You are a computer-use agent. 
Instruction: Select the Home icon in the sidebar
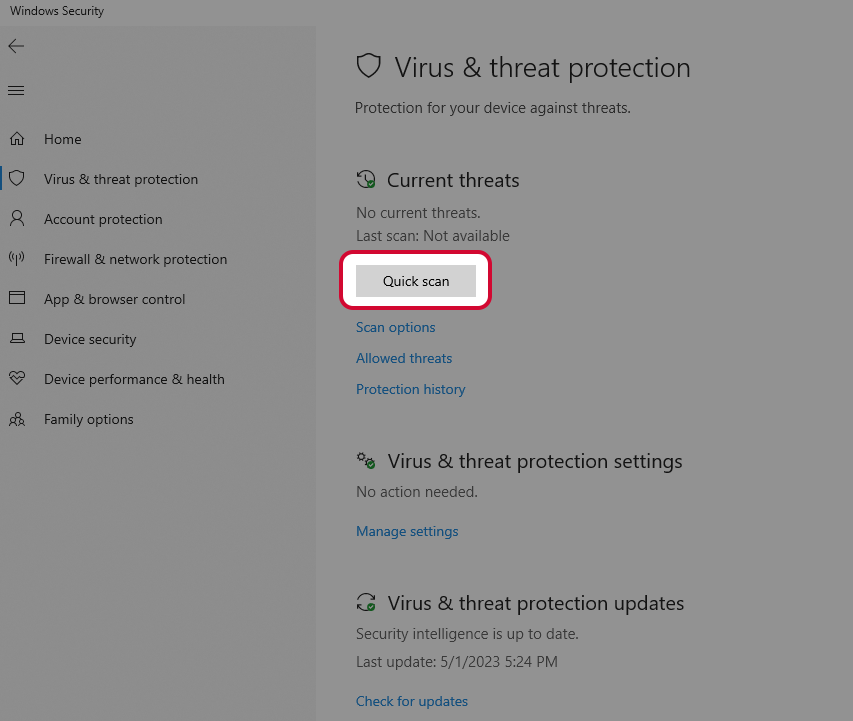pyautogui.click(x=17, y=139)
